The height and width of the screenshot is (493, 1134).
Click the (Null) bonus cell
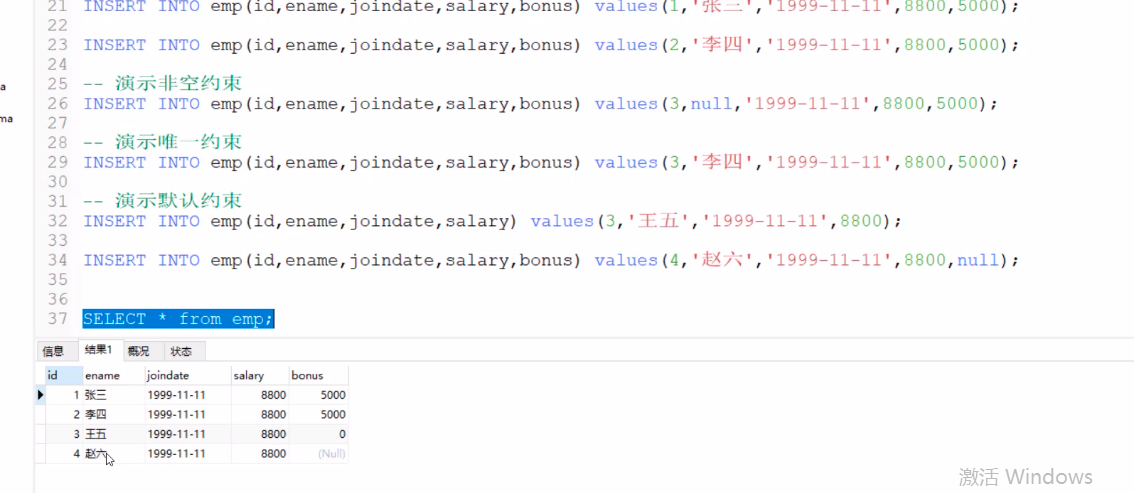pyautogui.click(x=319, y=453)
